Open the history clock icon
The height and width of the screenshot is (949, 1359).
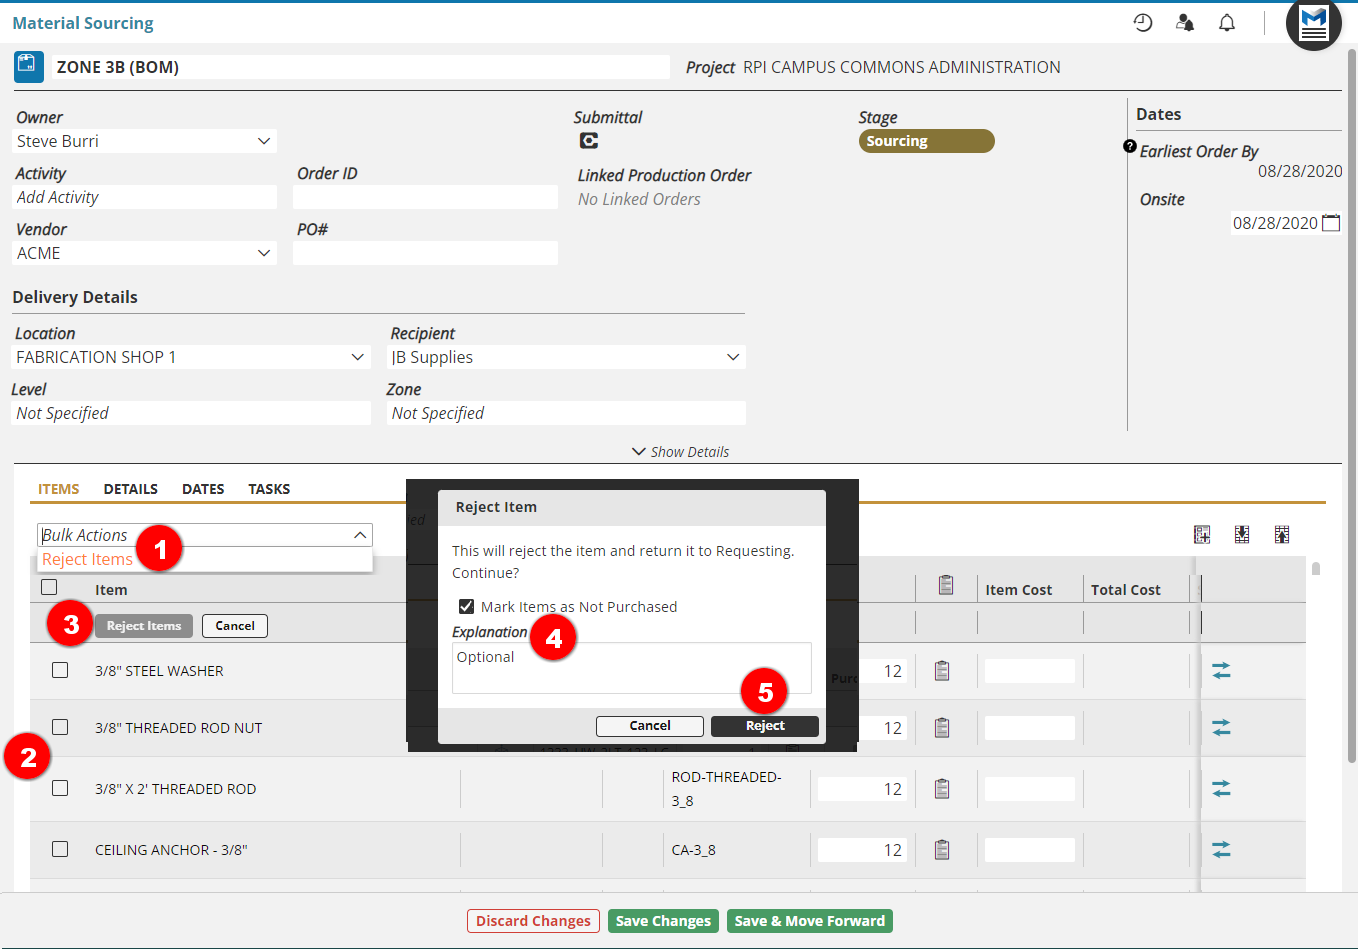[x=1143, y=23]
